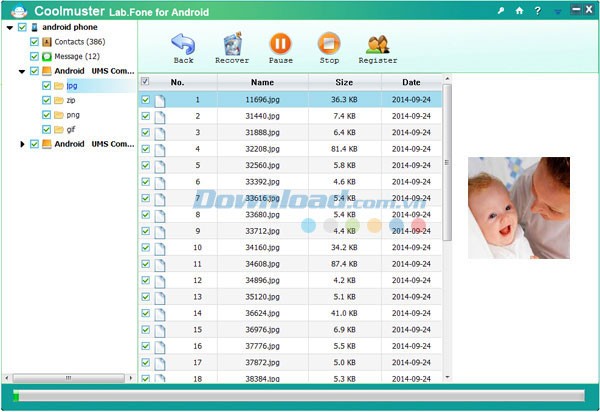Click the Recover icon in the toolbar

[232, 44]
